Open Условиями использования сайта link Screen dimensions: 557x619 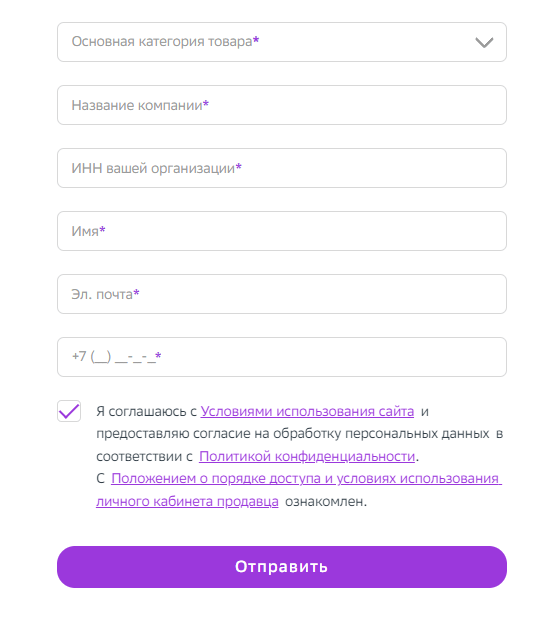(x=307, y=411)
